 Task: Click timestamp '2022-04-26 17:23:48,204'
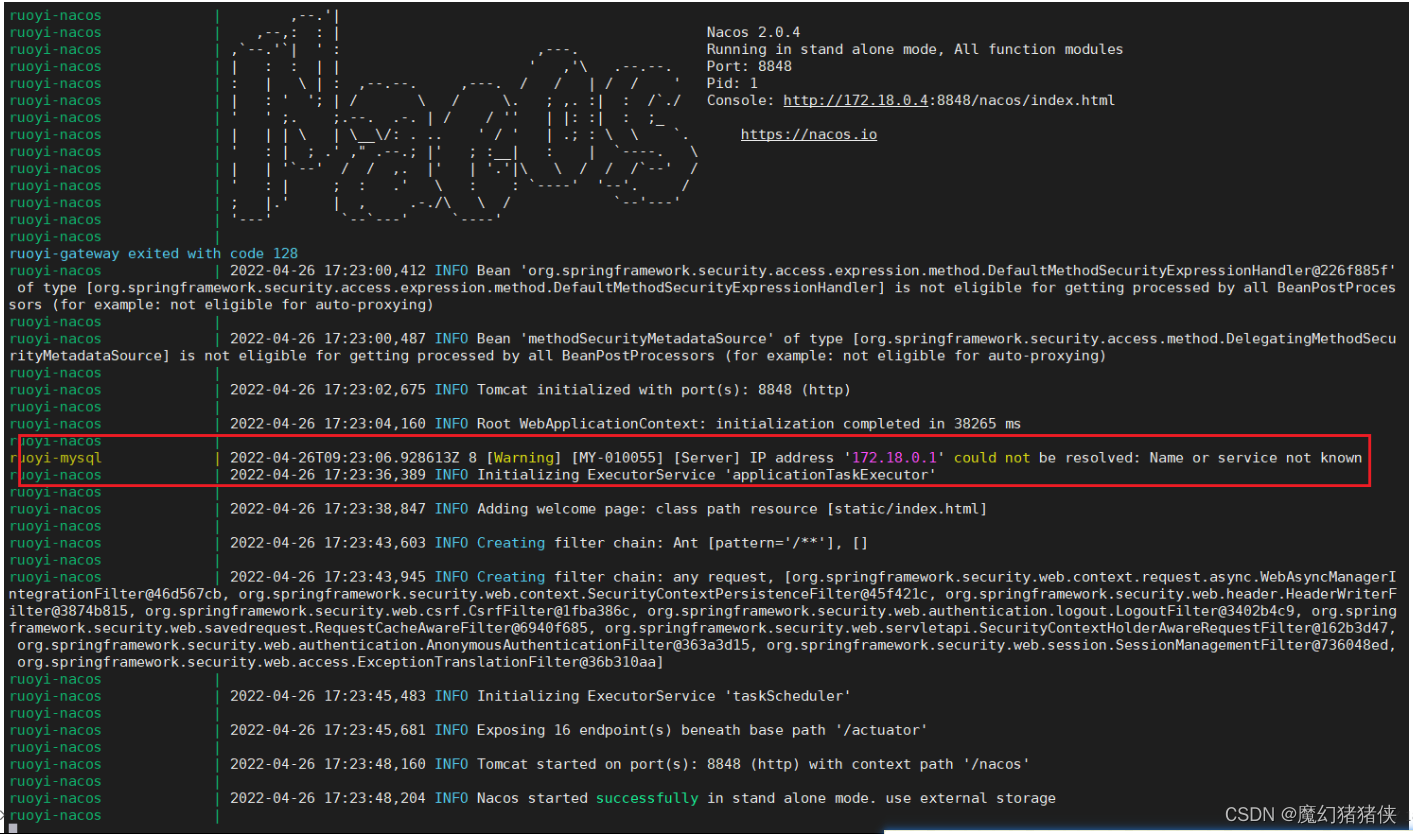click(328, 798)
